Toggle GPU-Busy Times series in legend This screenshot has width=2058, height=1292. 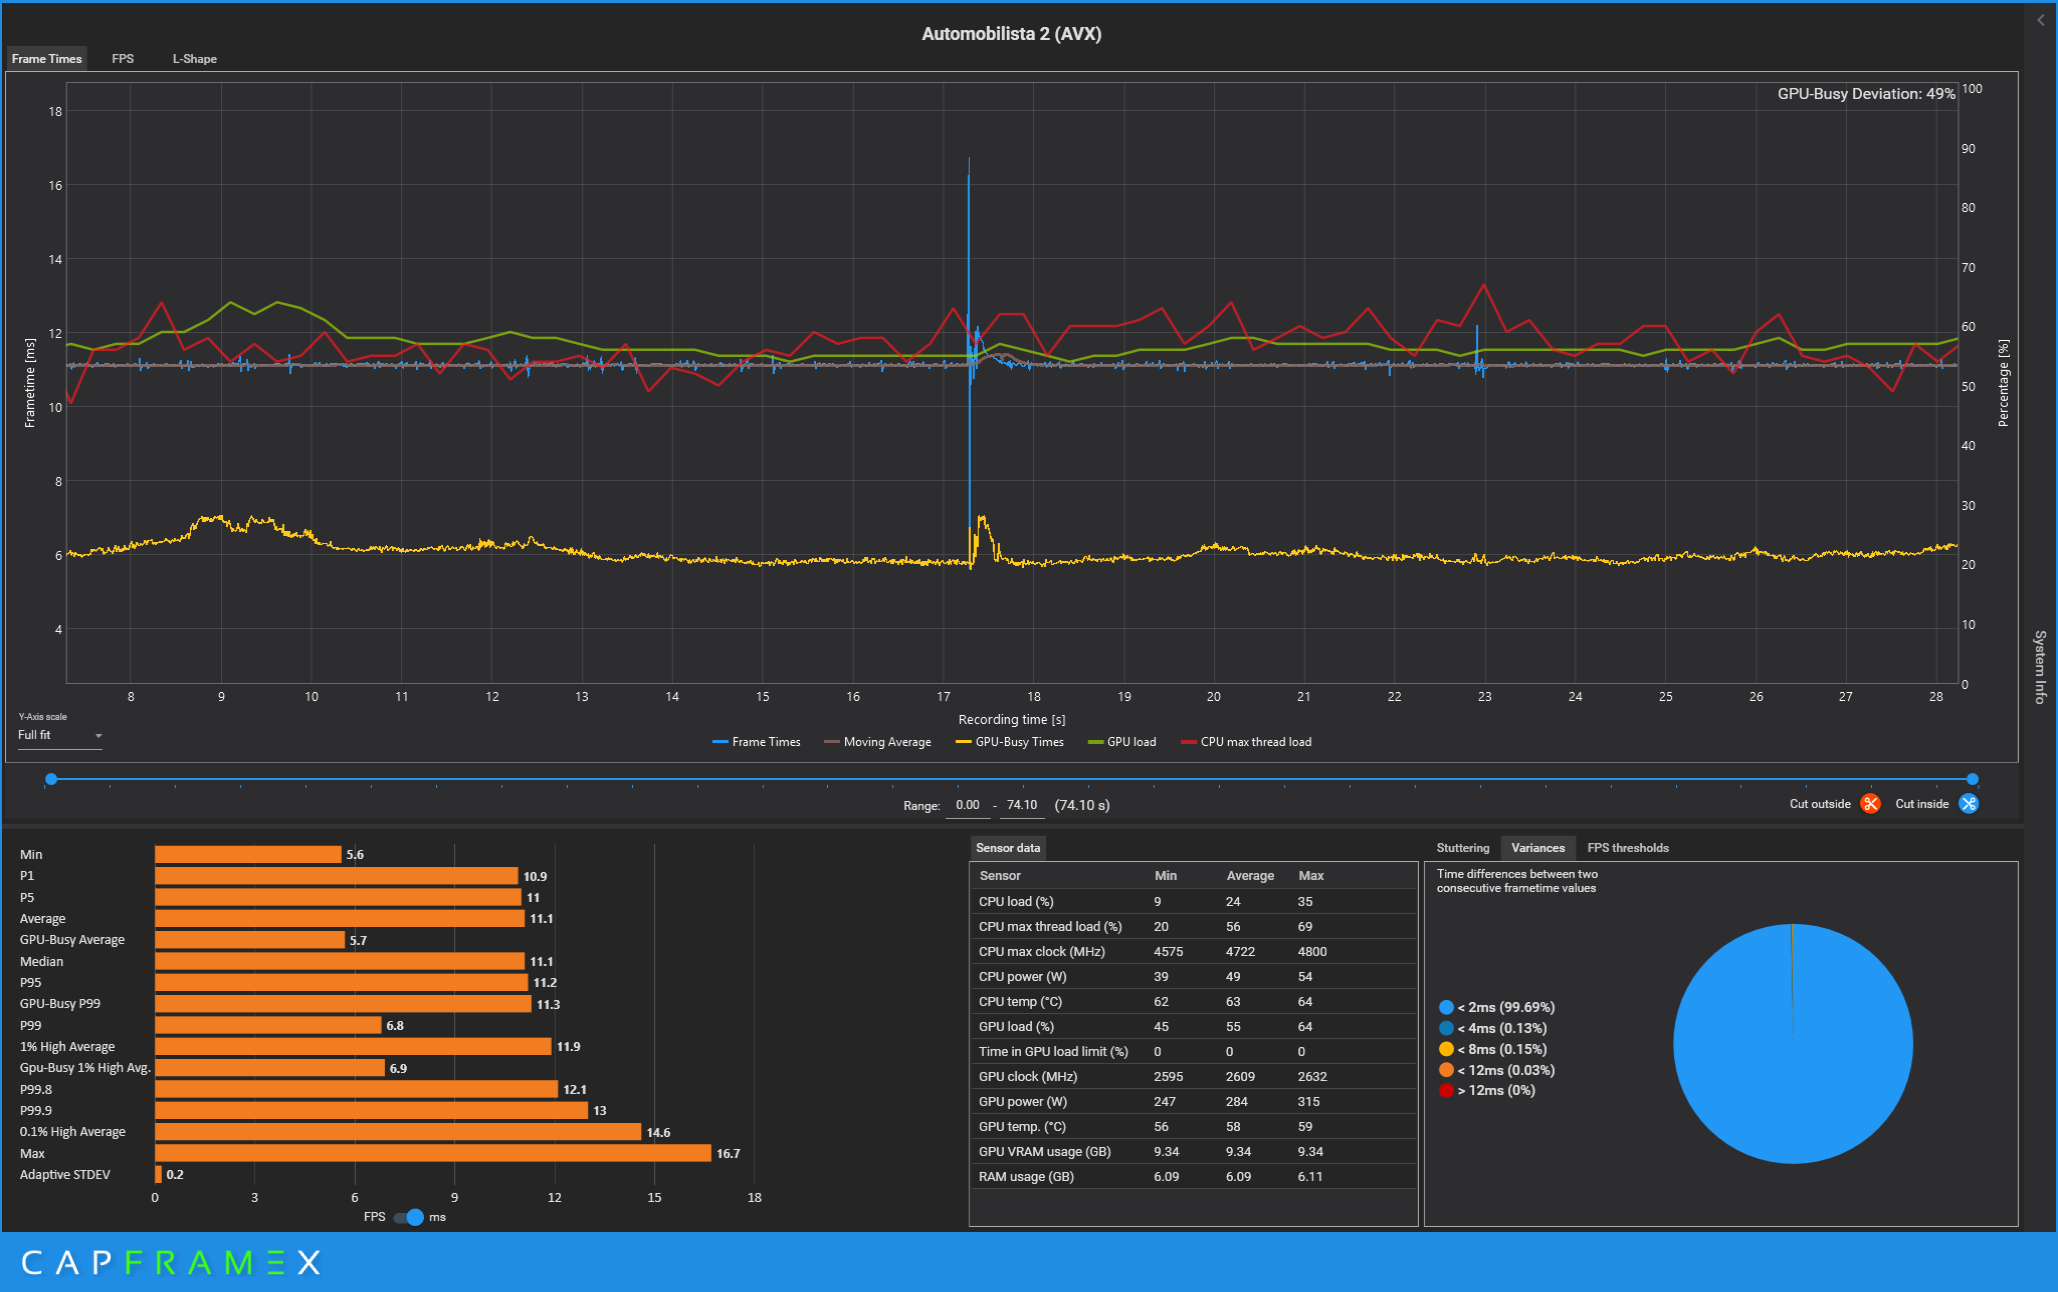[1009, 742]
